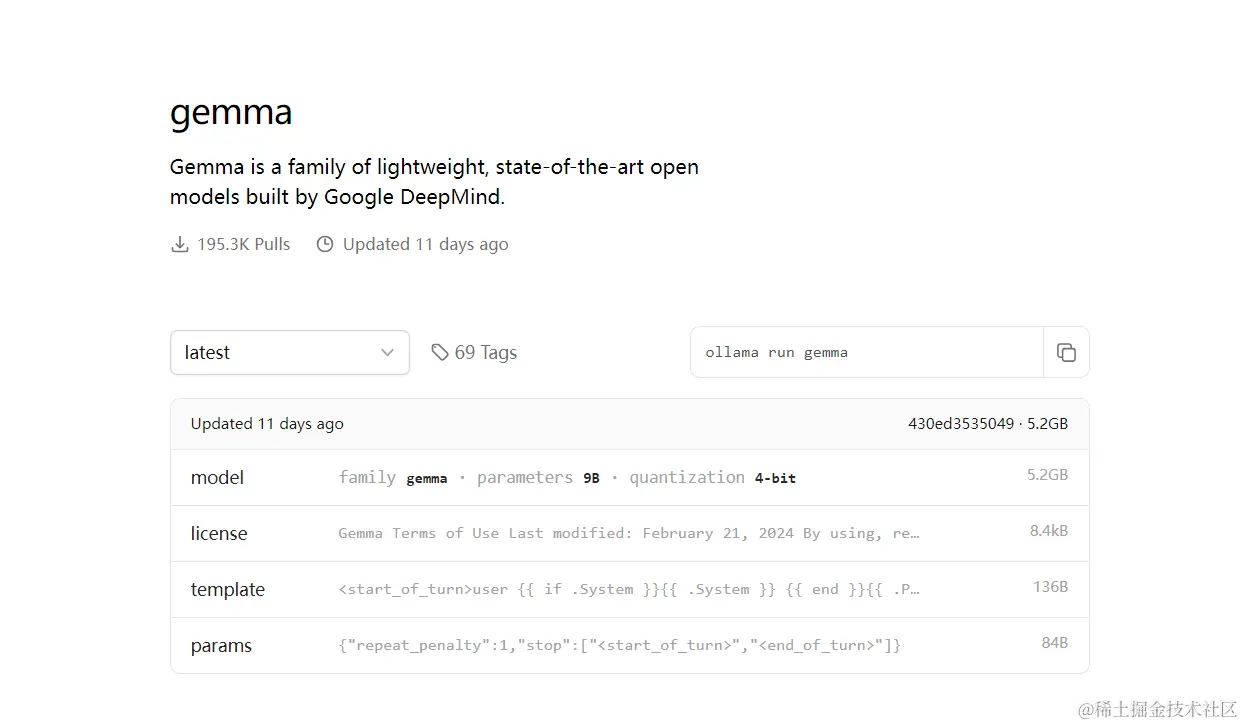The image size is (1244, 726).
Task: Copy the ollama run gemma command
Action: click(1066, 352)
